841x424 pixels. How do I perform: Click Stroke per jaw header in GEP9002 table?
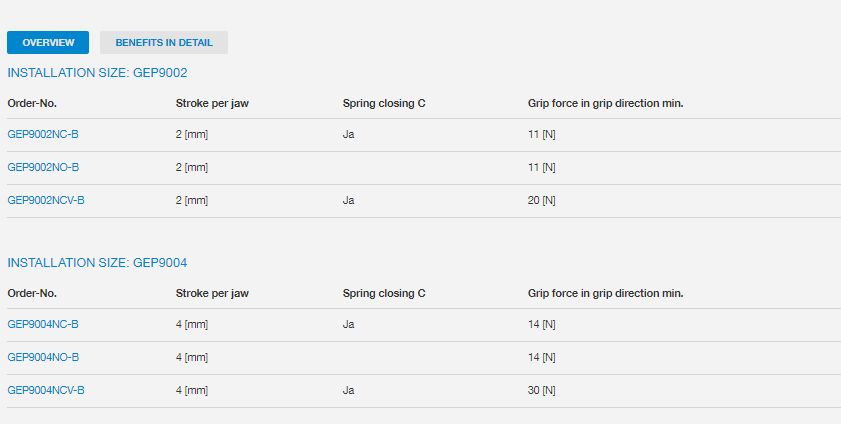[x=212, y=103]
